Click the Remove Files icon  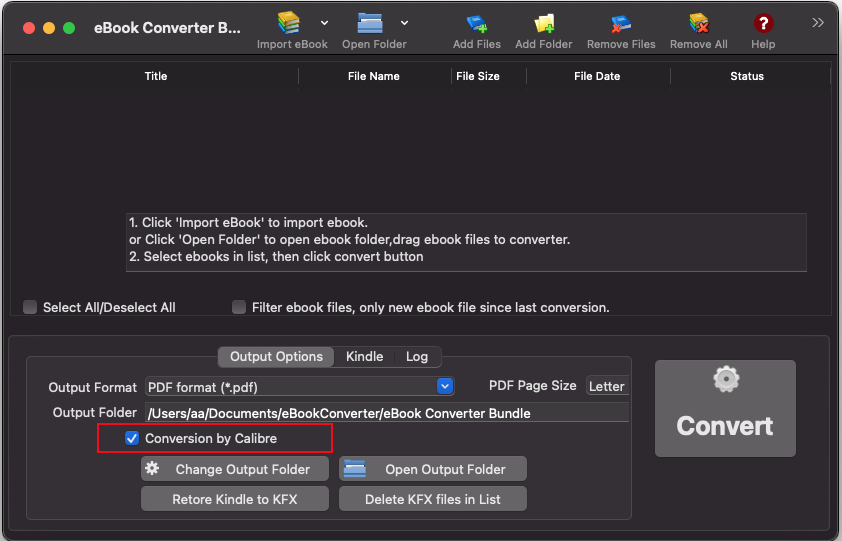621,24
